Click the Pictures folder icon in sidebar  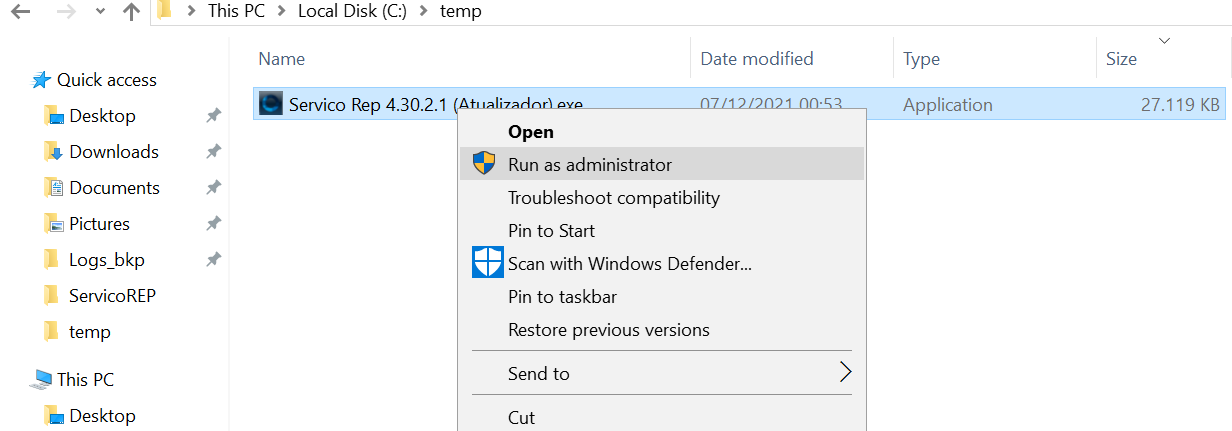[x=53, y=224]
